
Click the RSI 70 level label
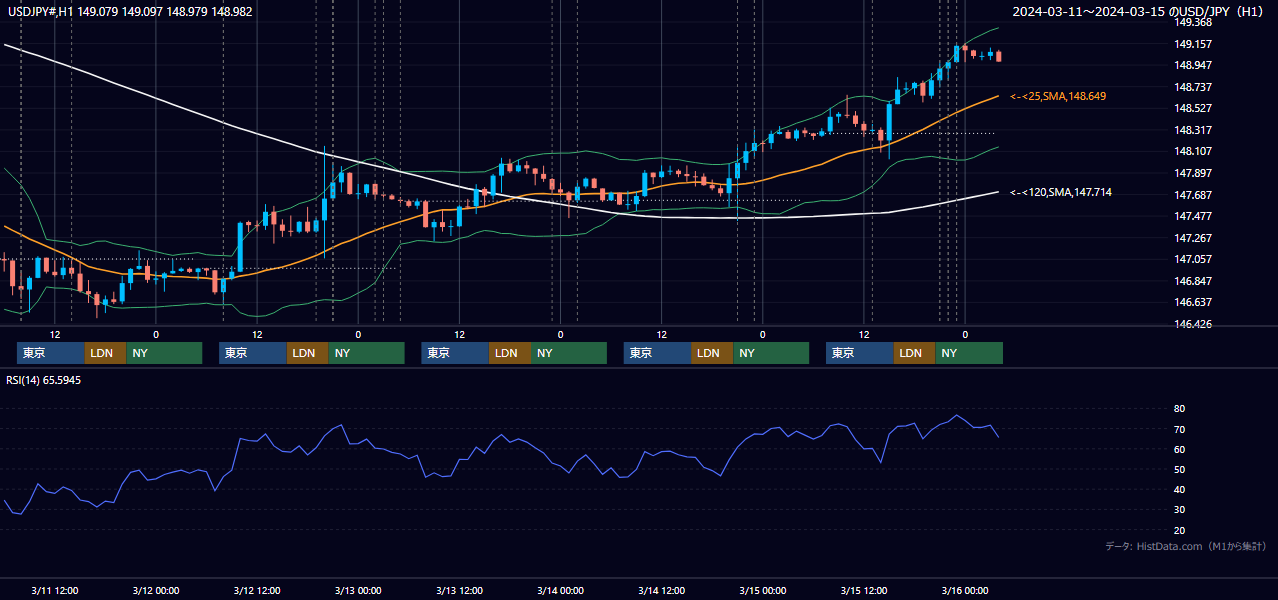1179,429
